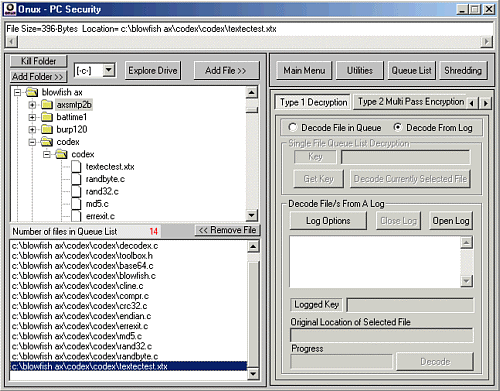Select Decode File in Queue option

(x=292, y=127)
